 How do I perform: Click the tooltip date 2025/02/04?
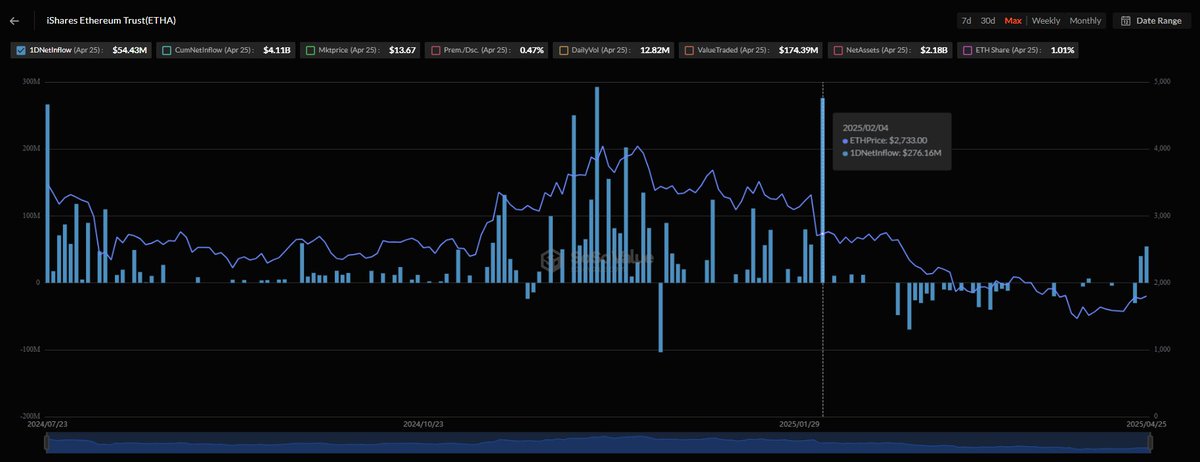tap(866, 127)
